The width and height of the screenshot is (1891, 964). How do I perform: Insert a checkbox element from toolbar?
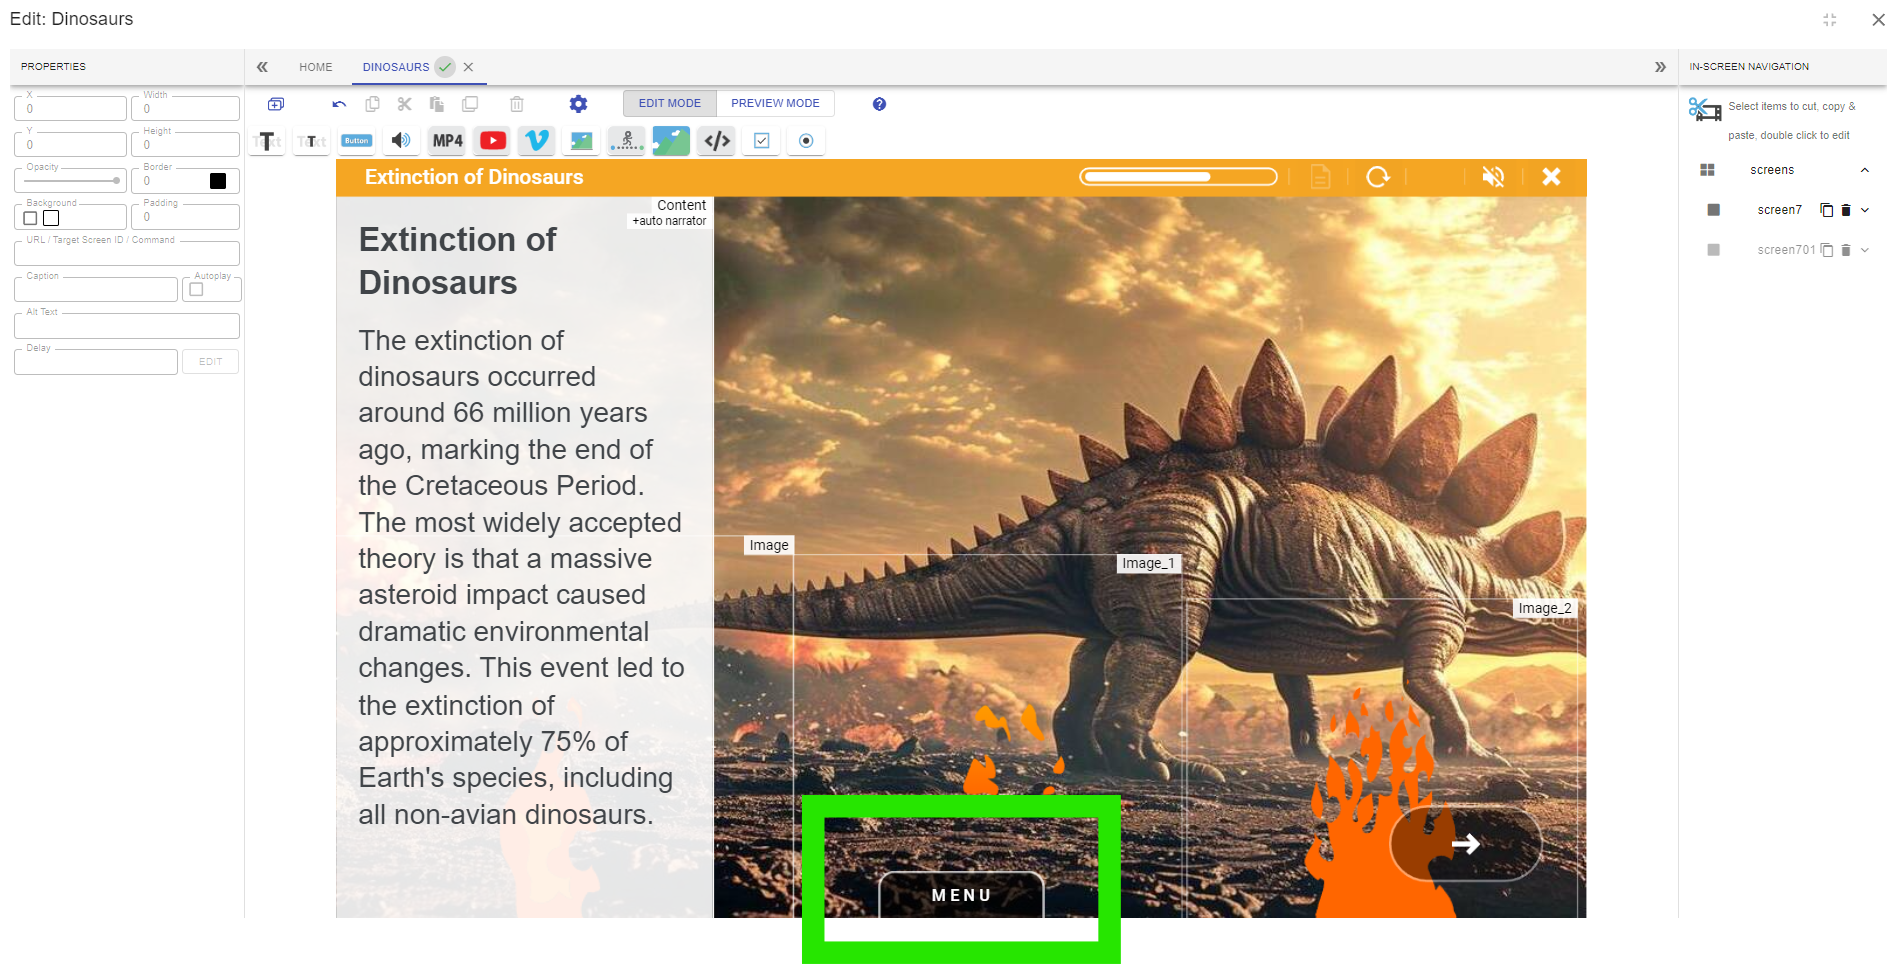(x=761, y=141)
